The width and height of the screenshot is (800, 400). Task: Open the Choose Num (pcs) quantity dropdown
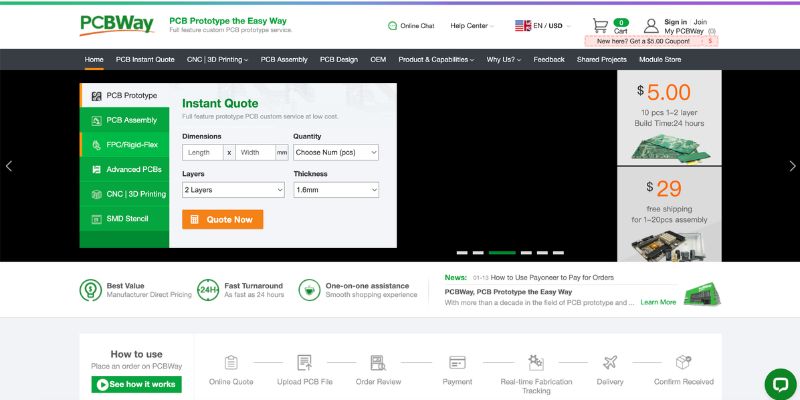tap(336, 153)
